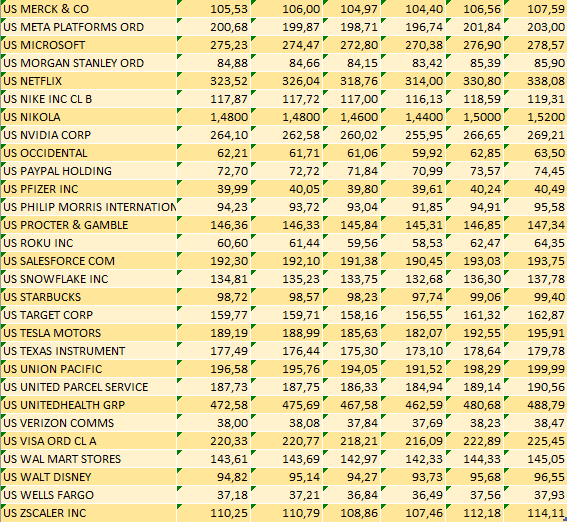This screenshot has width=567, height=522.
Task: Click the Nvidia value 264,10
Action: click(x=214, y=135)
